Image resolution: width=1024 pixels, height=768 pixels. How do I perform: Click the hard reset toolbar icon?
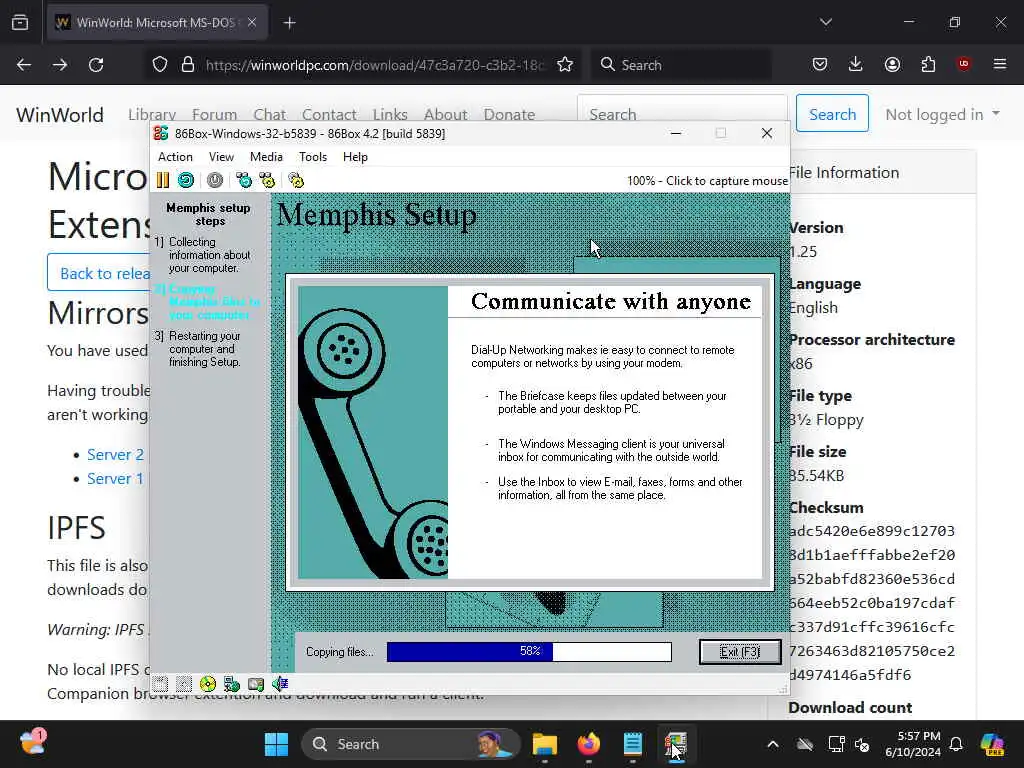[x=186, y=180]
